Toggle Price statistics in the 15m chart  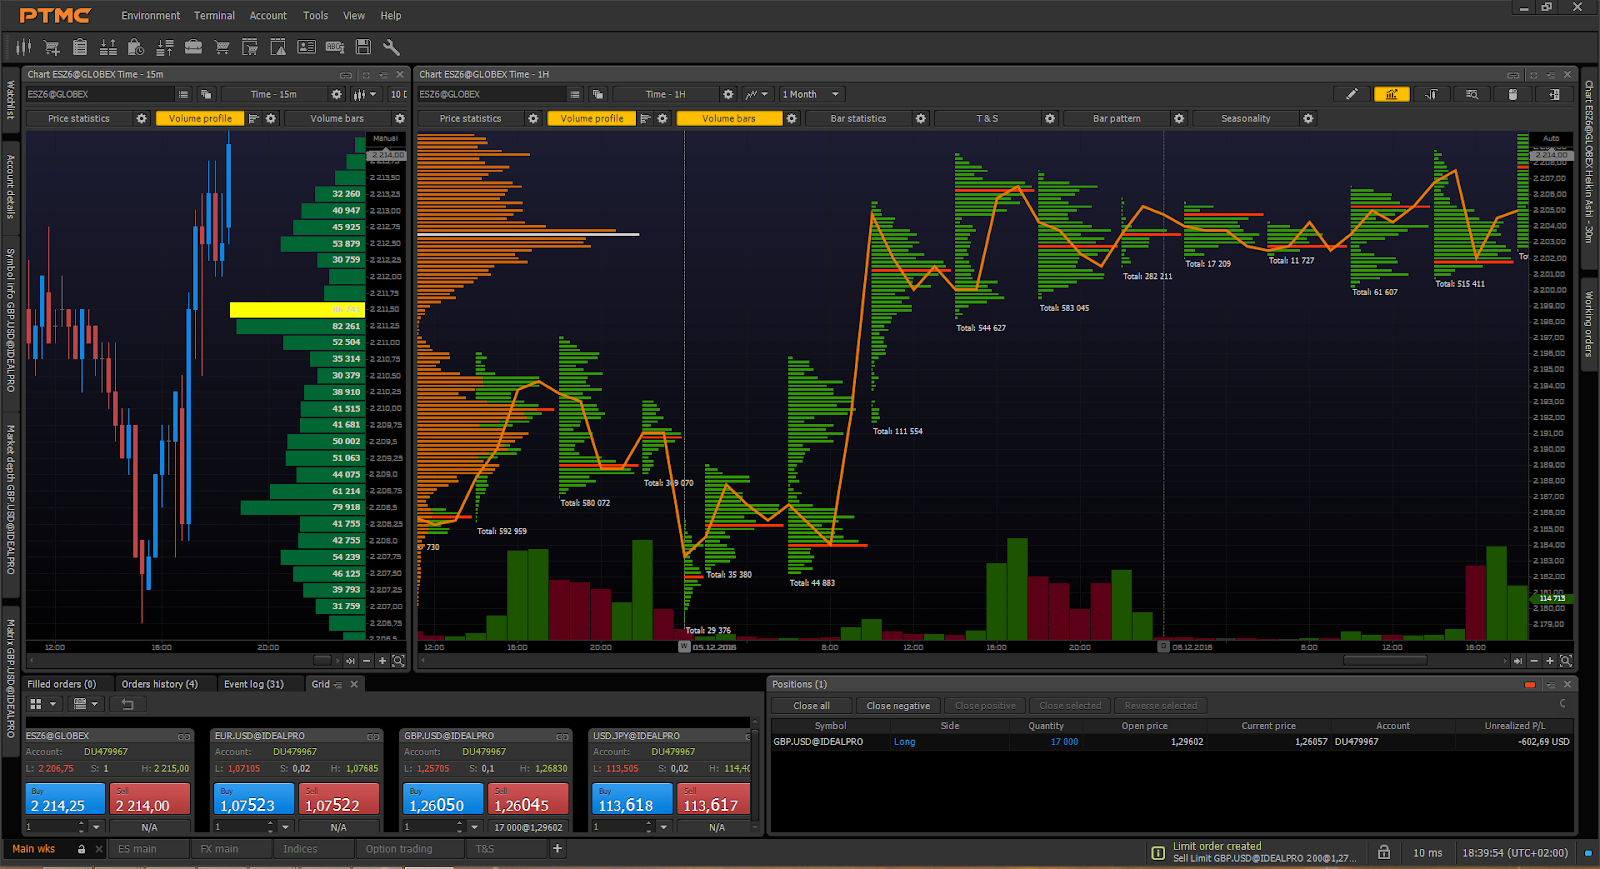(x=79, y=118)
